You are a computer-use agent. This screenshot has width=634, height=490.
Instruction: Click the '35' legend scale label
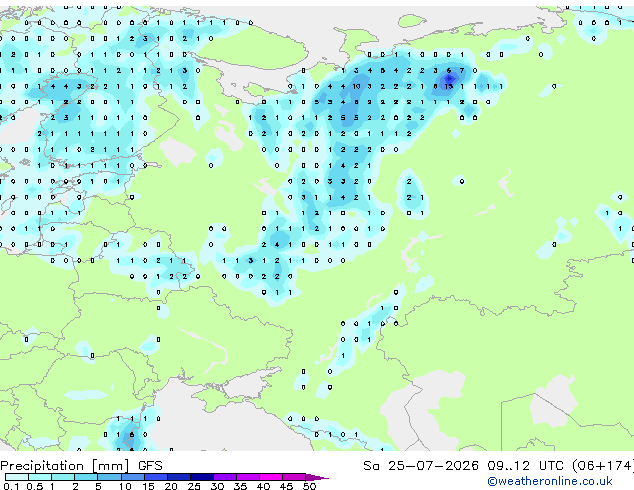click(240, 486)
